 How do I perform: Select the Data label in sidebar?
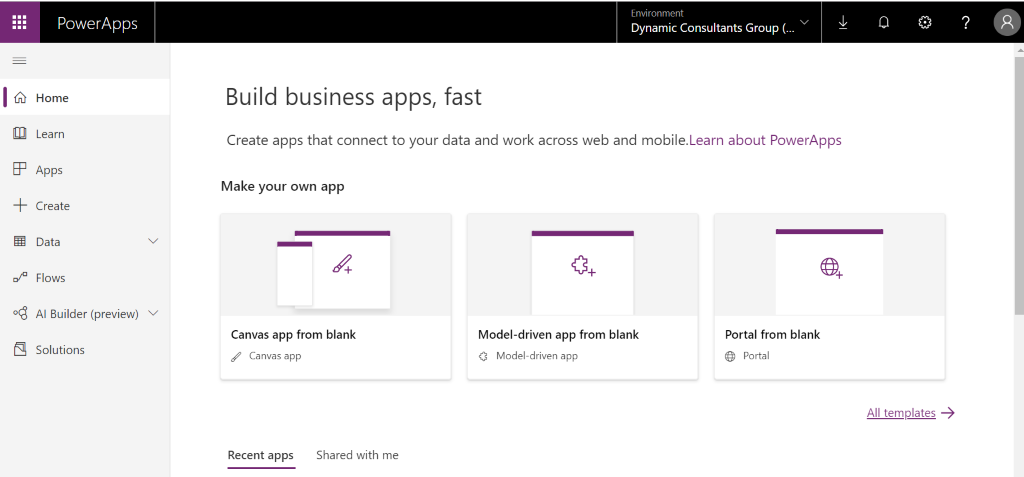point(48,242)
